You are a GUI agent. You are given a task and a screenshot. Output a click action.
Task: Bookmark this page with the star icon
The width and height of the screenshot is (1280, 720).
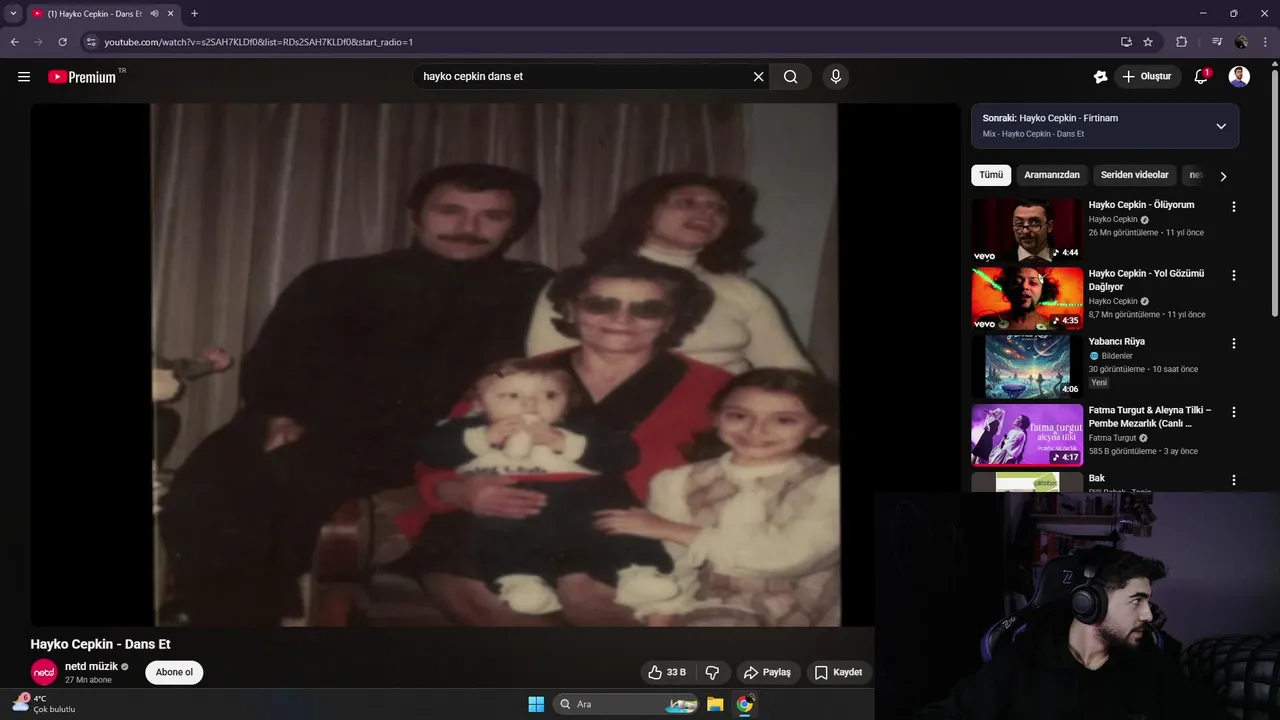[x=1148, y=42]
